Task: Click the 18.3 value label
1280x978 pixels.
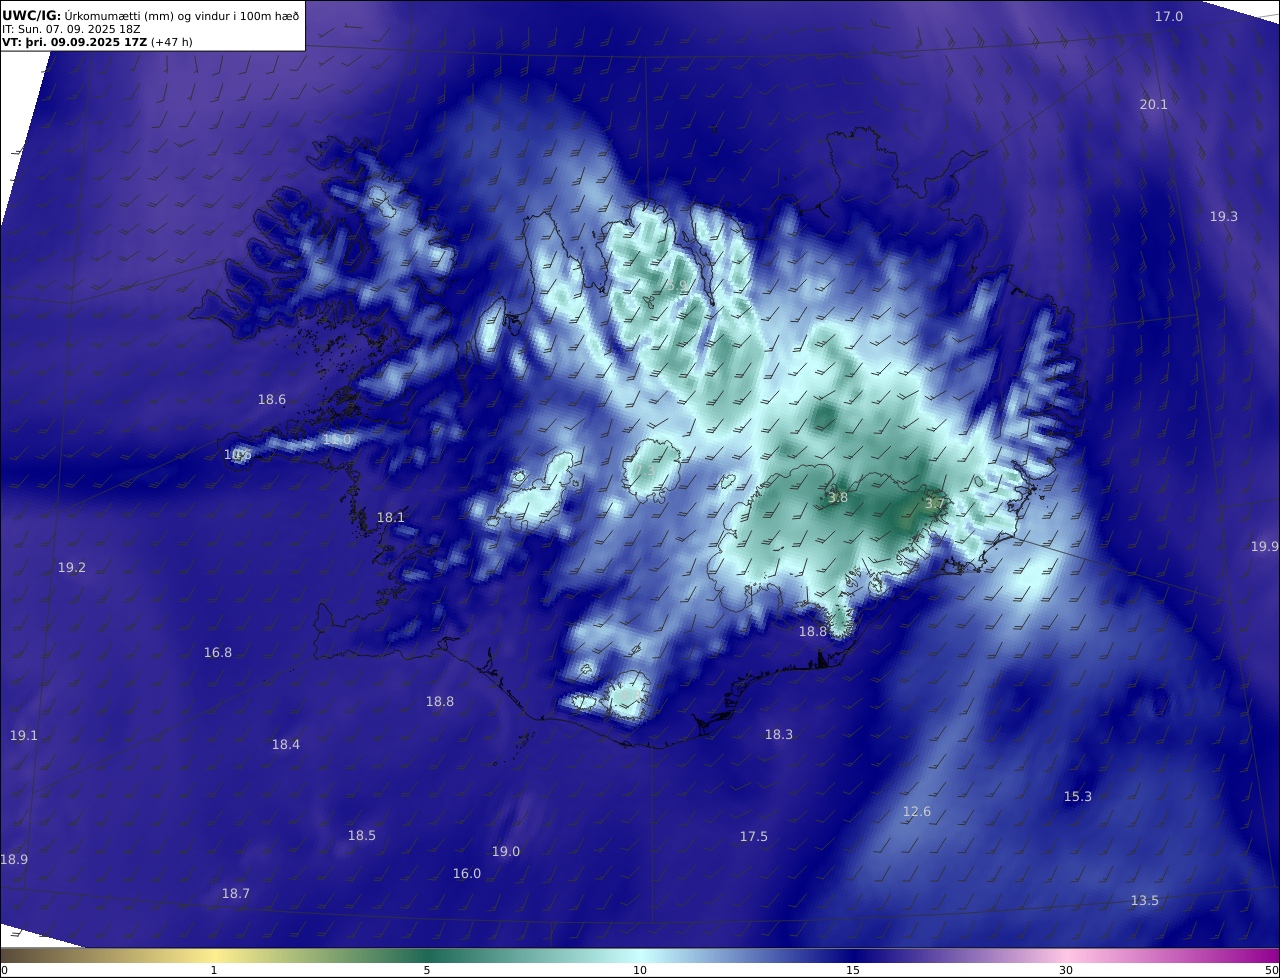Action: pyautogui.click(x=778, y=735)
